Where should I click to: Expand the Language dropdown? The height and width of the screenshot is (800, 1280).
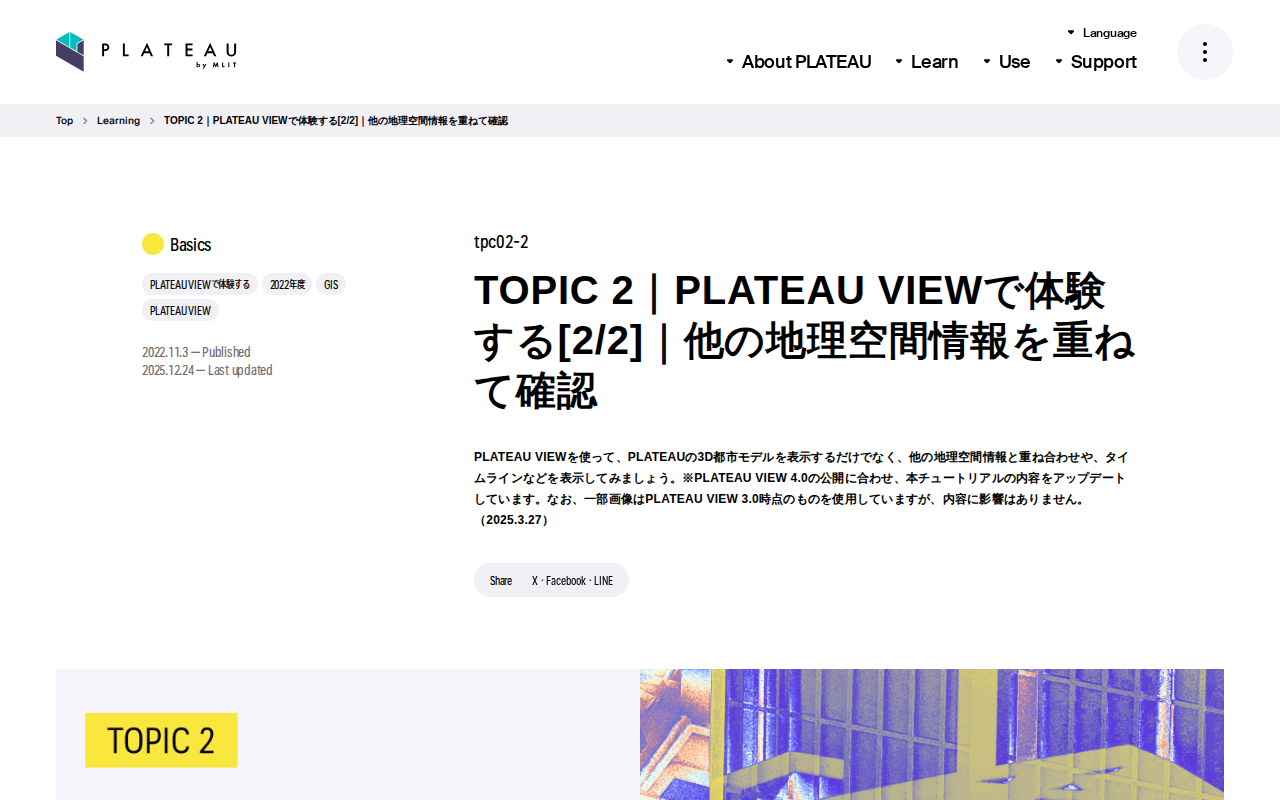pos(1102,33)
